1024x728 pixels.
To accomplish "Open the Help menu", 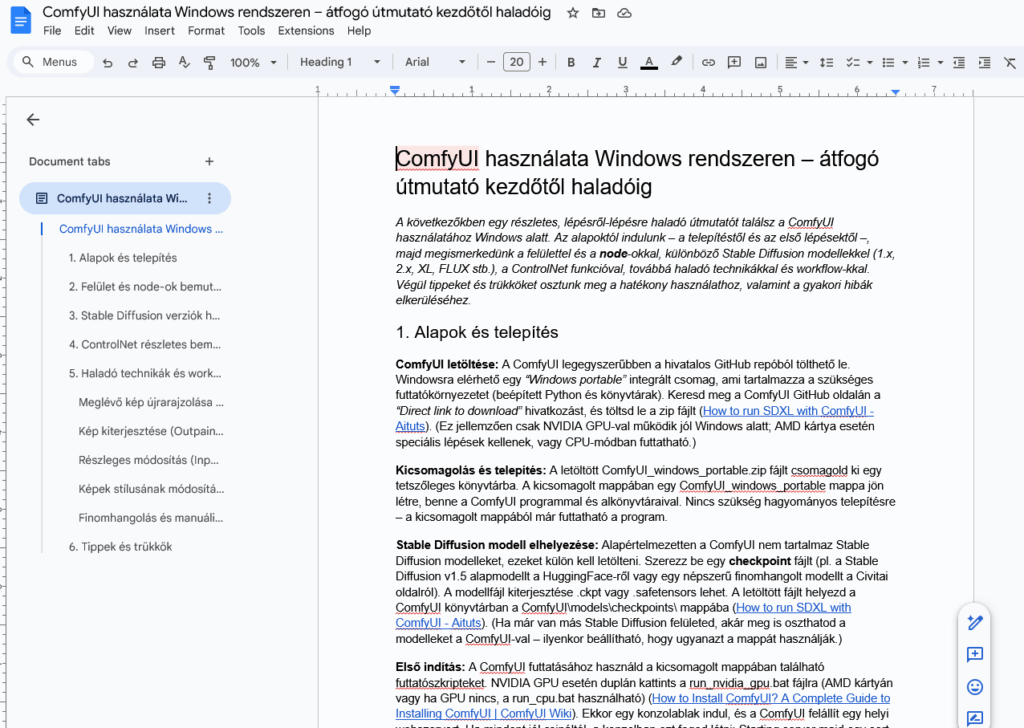I will 359,31.
